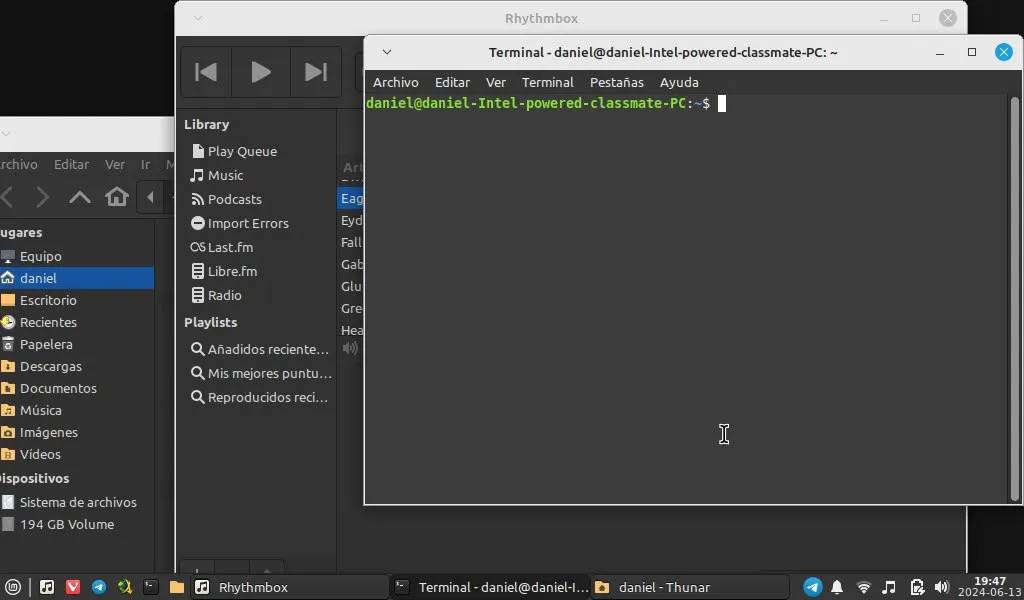The image size is (1024, 600).
Task: Open the applications menu on the taskbar
Action: click(x=13, y=587)
